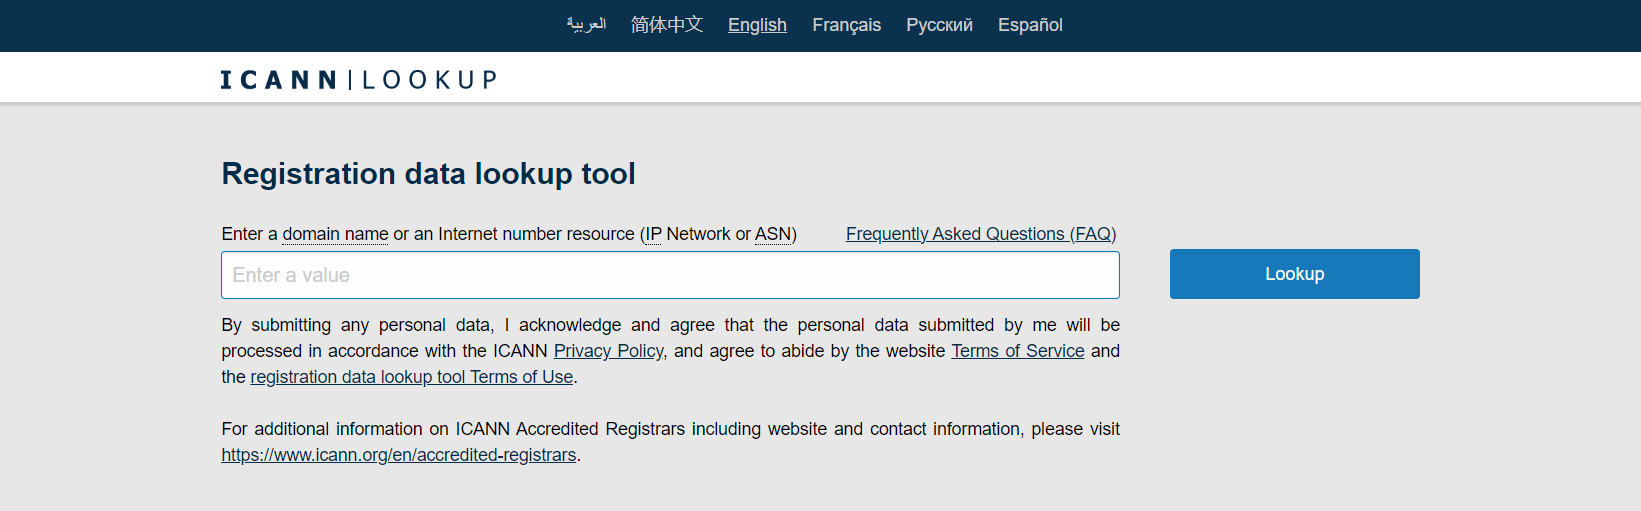Open Frequently Asked Questions (FAQ) link
This screenshot has height=511, width=1641.
tap(981, 234)
